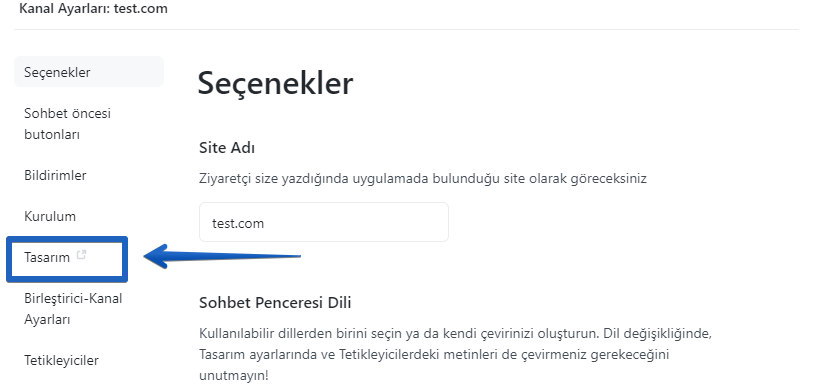Click the blue highlight frame's border
The image size is (815, 389).
click(x=67, y=239)
